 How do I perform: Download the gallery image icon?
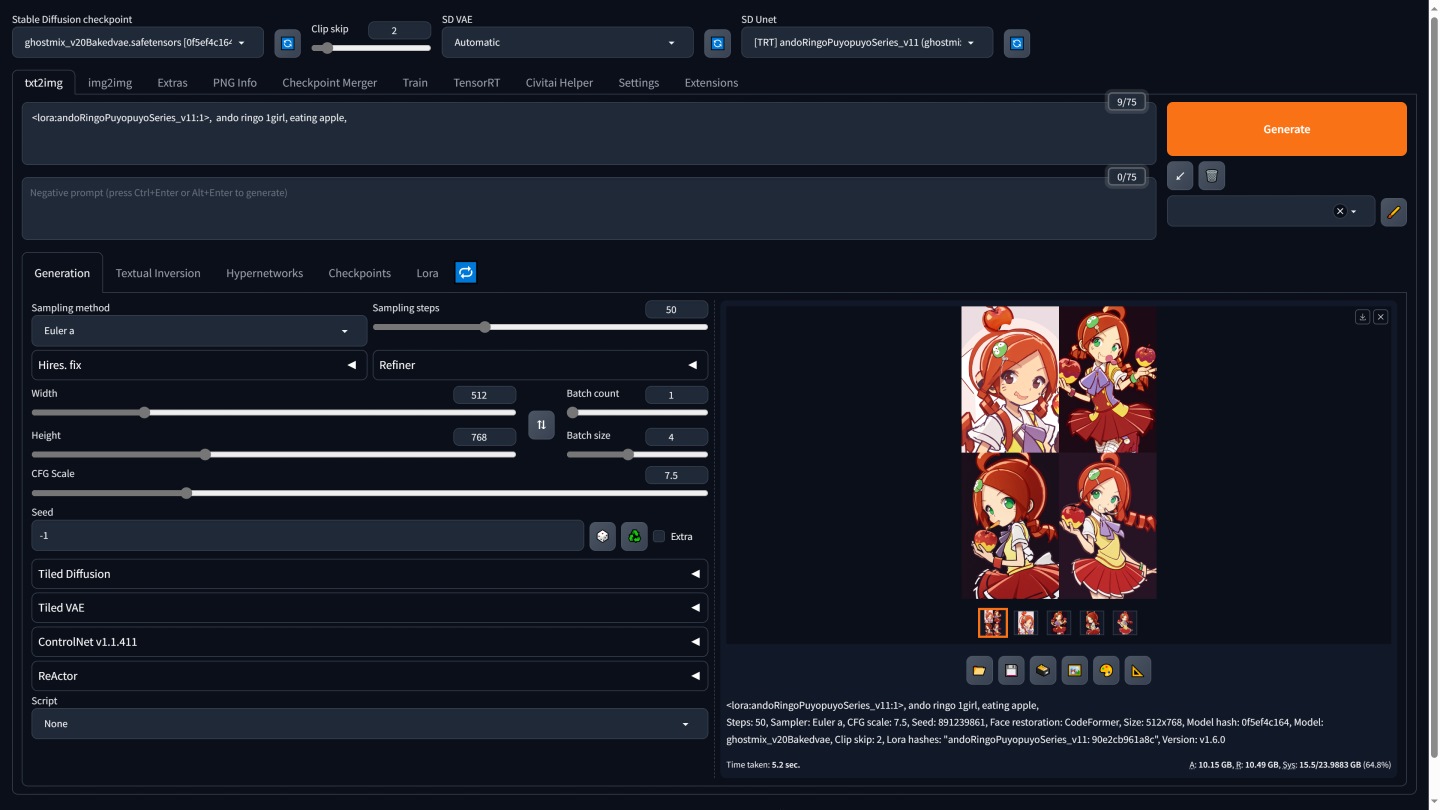(1362, 316)
